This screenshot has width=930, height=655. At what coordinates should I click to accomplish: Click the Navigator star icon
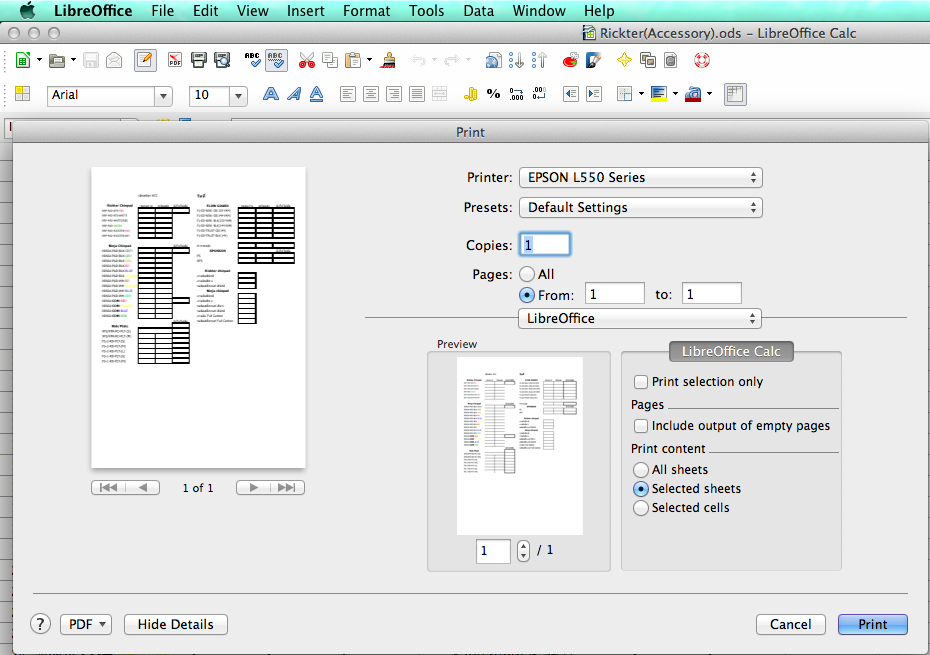(624, 60)
